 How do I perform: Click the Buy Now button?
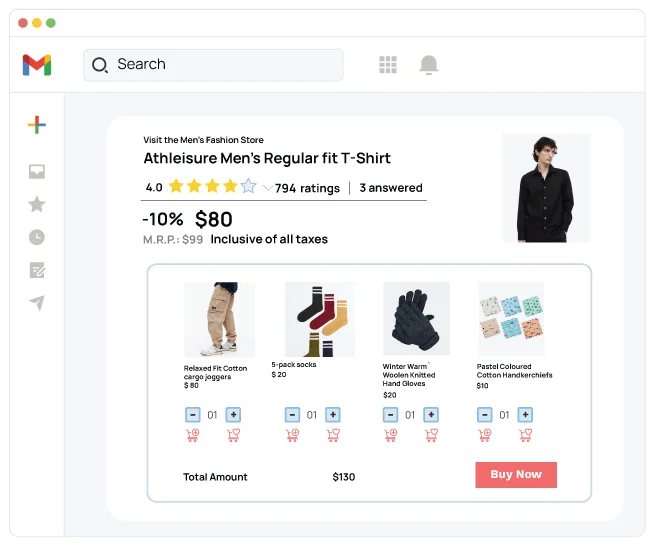point(515,475)
